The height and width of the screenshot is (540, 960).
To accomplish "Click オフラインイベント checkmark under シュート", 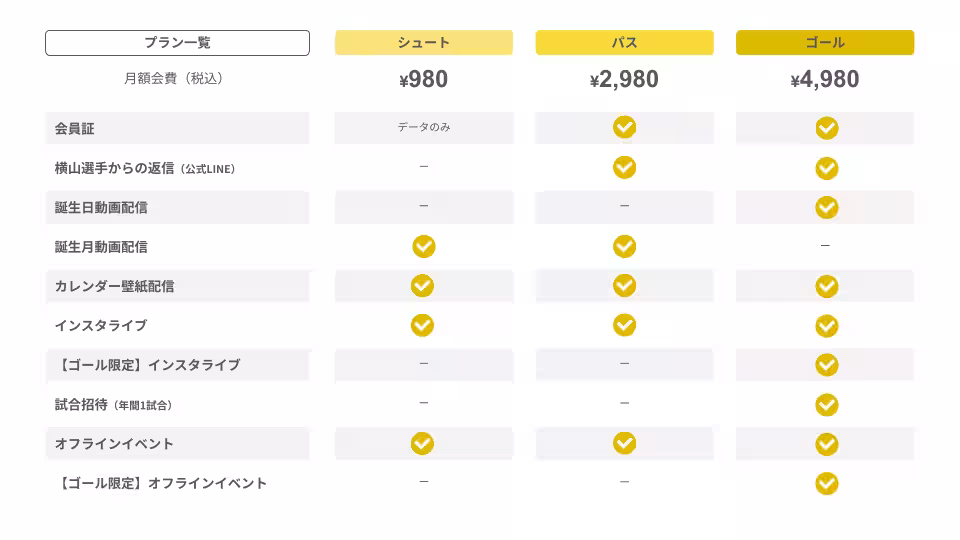I will pyautogui.click(x=423, y=443).
